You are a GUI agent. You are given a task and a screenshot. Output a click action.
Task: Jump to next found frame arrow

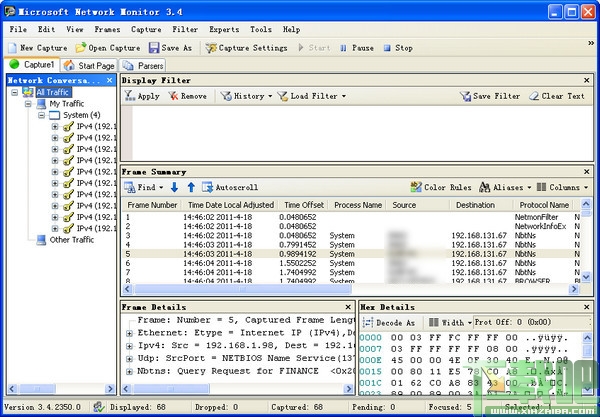point(174,187)
